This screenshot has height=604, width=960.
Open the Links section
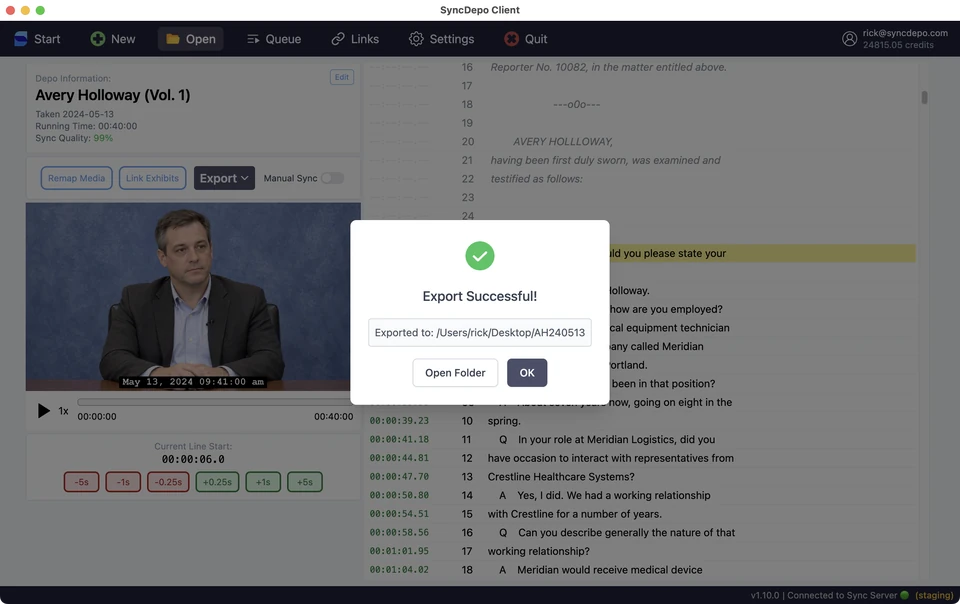coord(365,39)
